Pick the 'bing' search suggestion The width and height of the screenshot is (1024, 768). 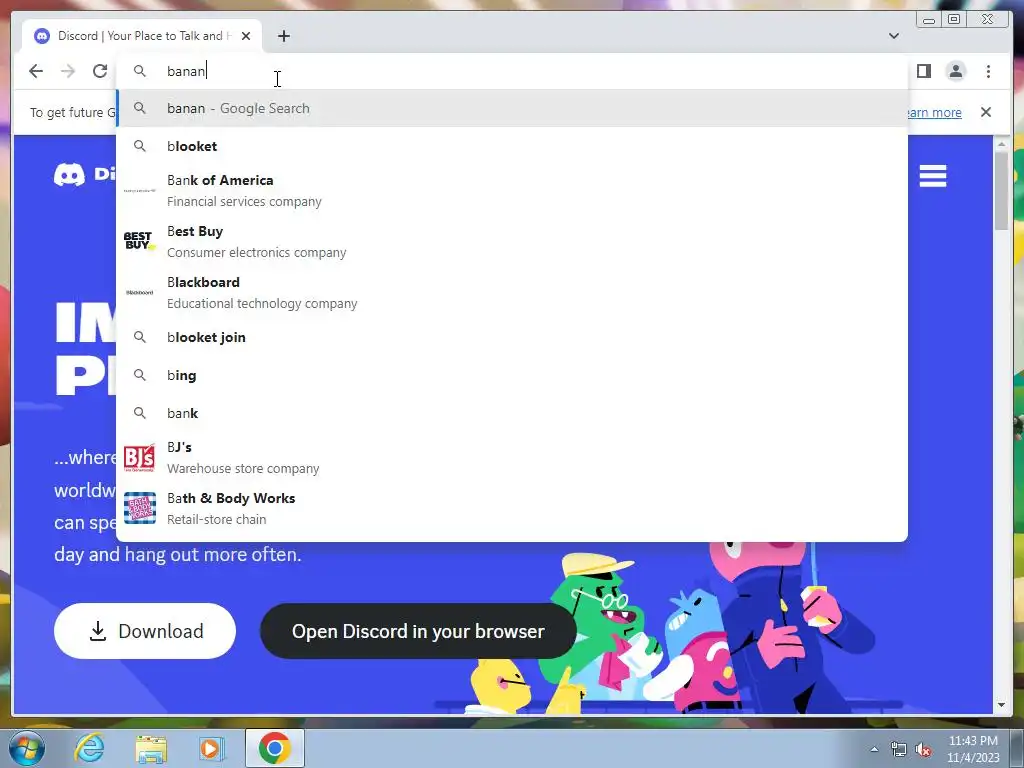pos(512,376)
